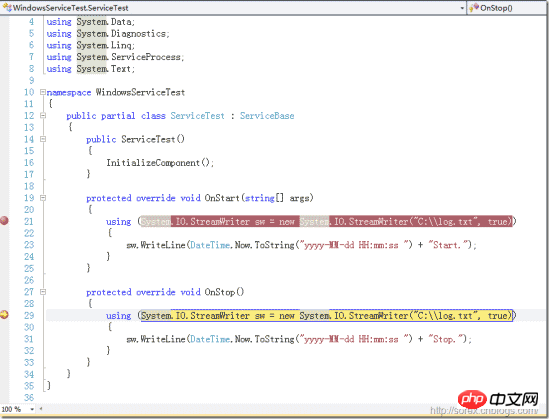This screenshot has height=419, width=549.
Task: Click the red breakpoint marker at line 21
Action: [x=4, y=221]
